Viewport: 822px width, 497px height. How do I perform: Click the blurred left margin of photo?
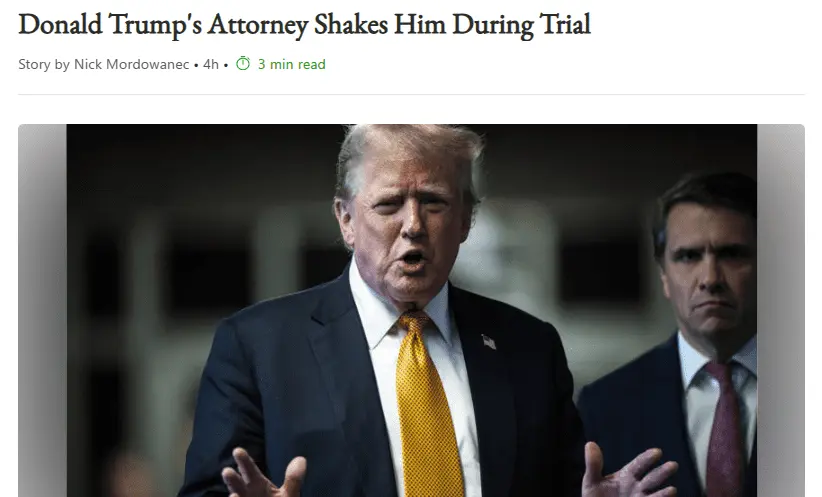click(42, 310)
